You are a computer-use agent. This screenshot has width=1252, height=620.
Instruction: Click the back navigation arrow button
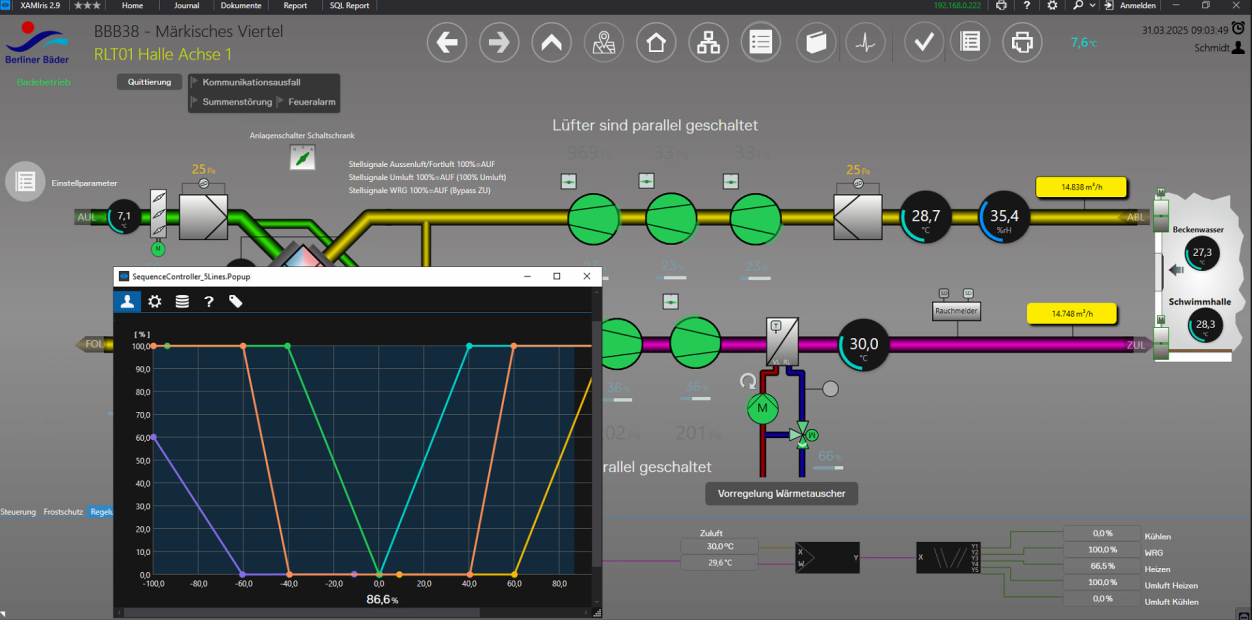click(x=447, y=43)
